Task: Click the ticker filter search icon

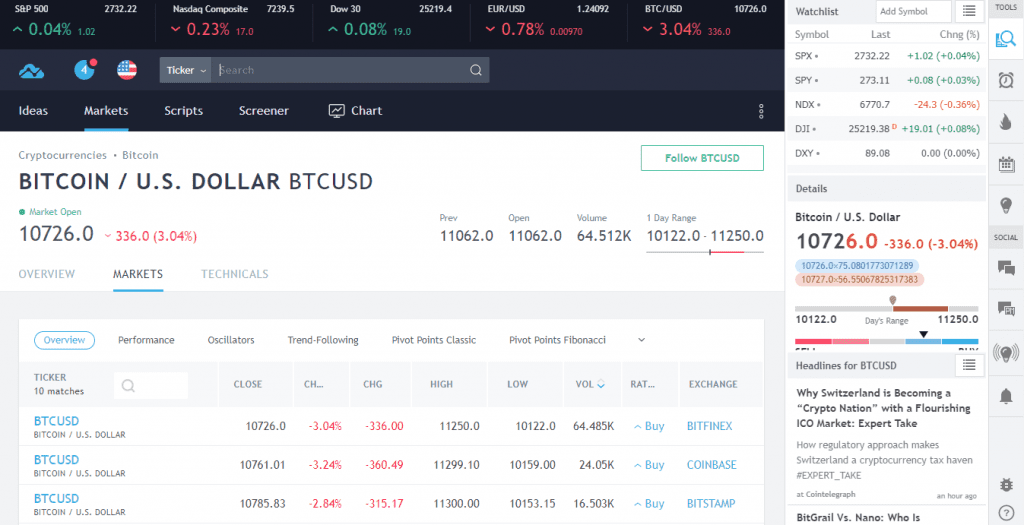Action: [128, 385]
